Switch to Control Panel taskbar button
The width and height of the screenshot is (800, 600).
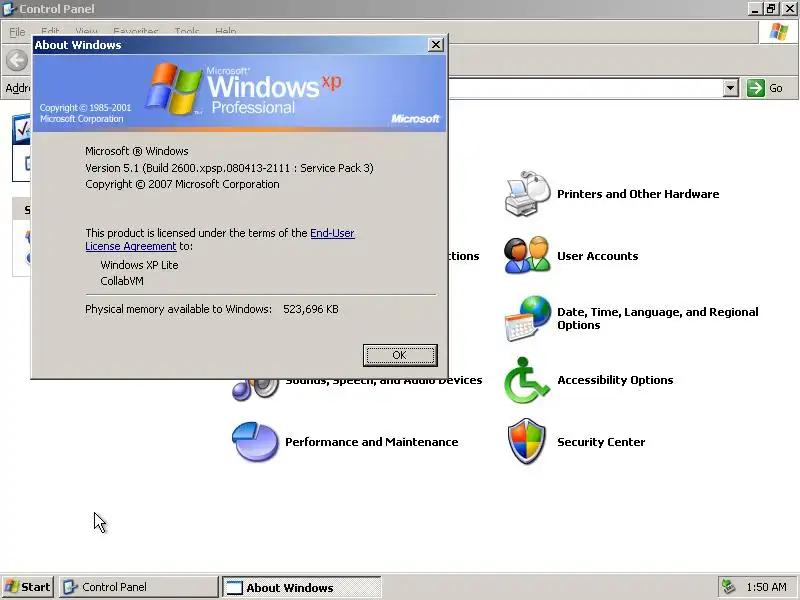coord(139,587)
